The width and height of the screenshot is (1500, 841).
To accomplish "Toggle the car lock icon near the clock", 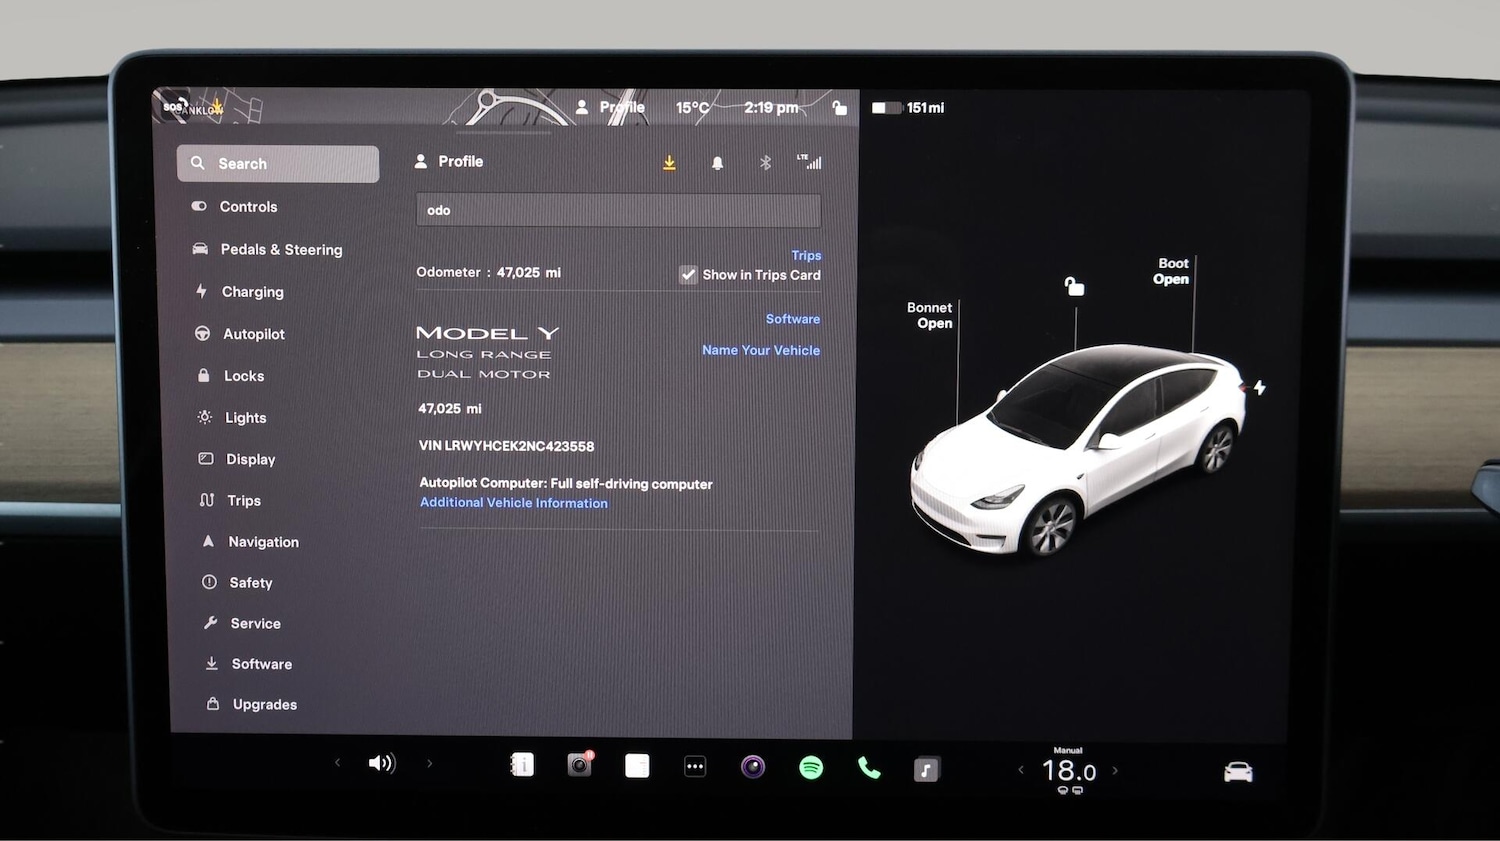I will (840, 108).
